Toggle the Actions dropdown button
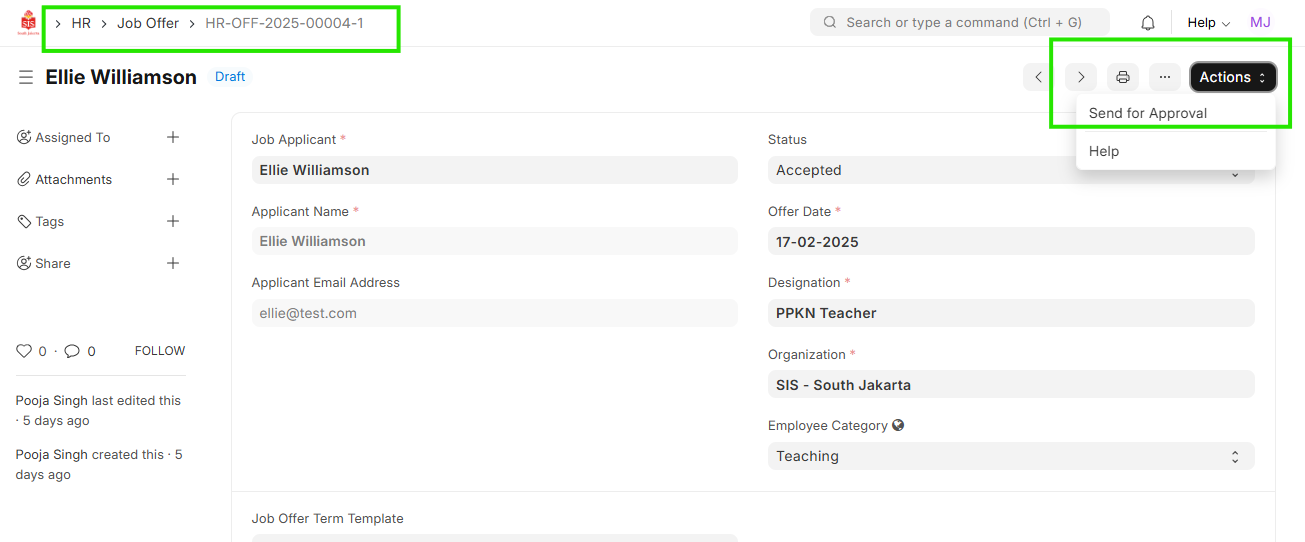 (1232, 77)
